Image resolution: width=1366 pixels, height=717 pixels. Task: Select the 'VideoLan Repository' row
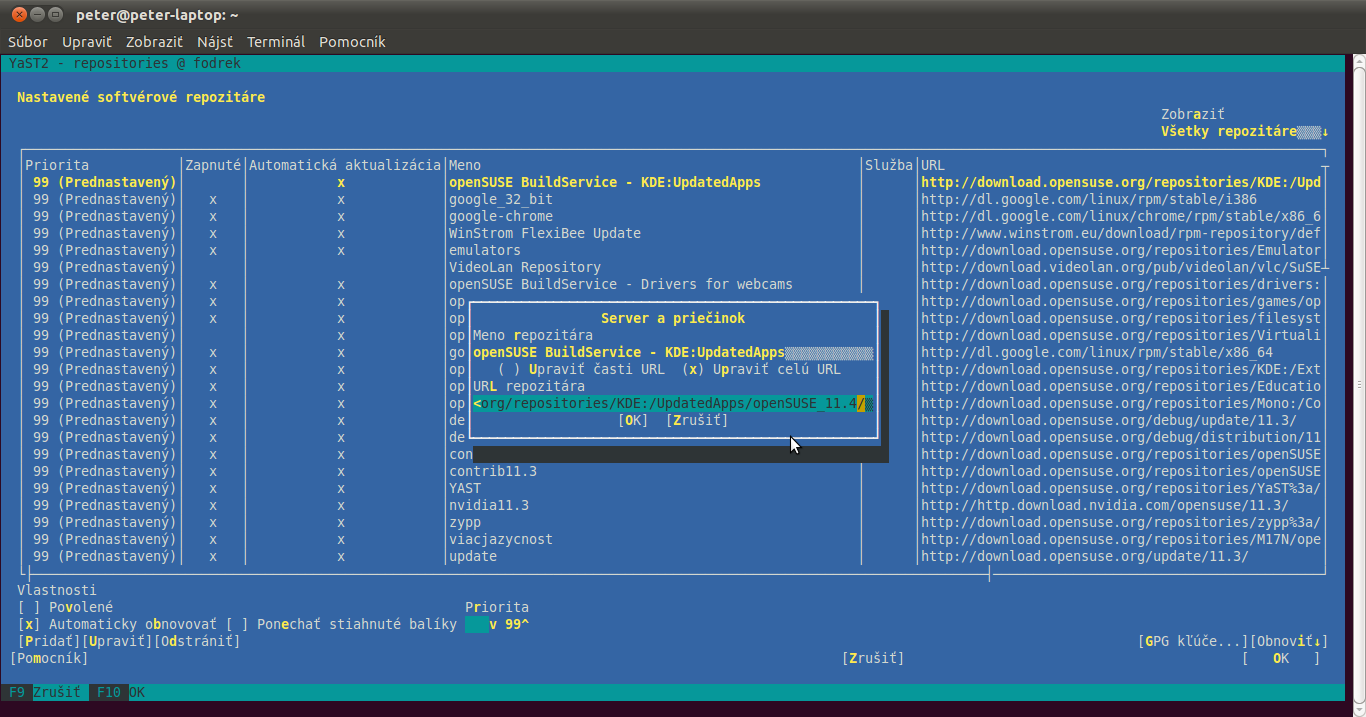[x=673, y=267]
